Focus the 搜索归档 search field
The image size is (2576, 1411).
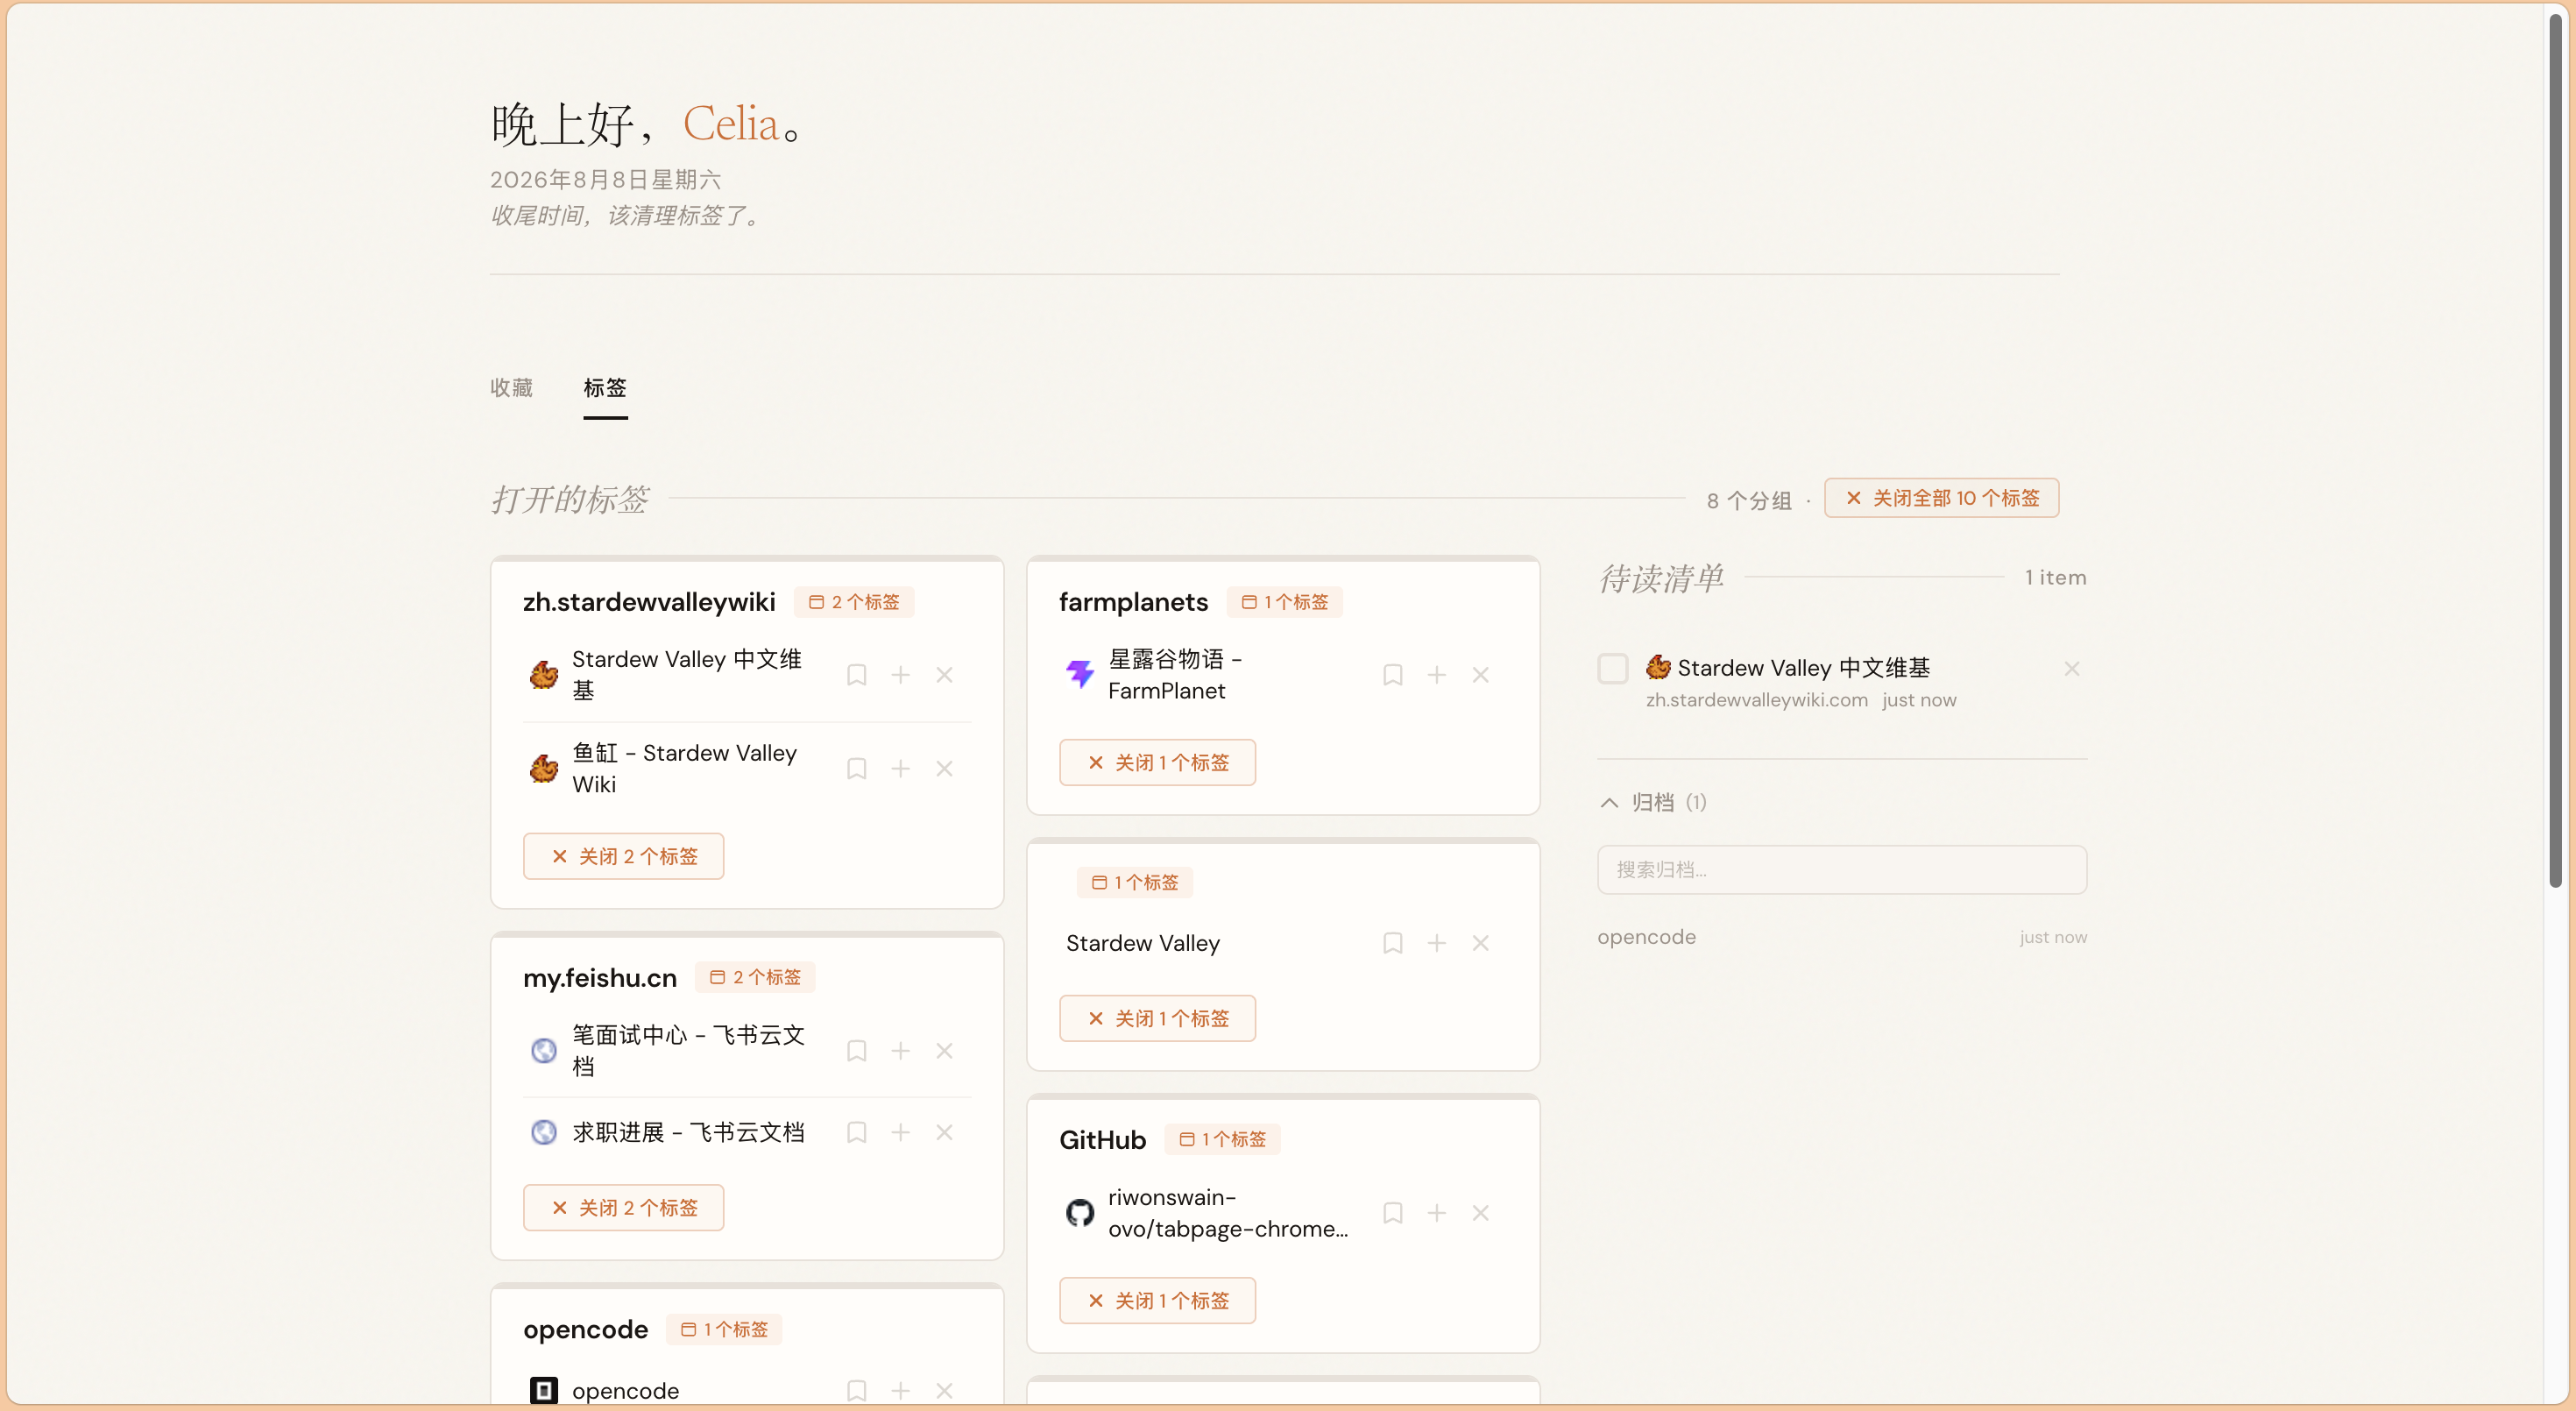[1841, 869]
